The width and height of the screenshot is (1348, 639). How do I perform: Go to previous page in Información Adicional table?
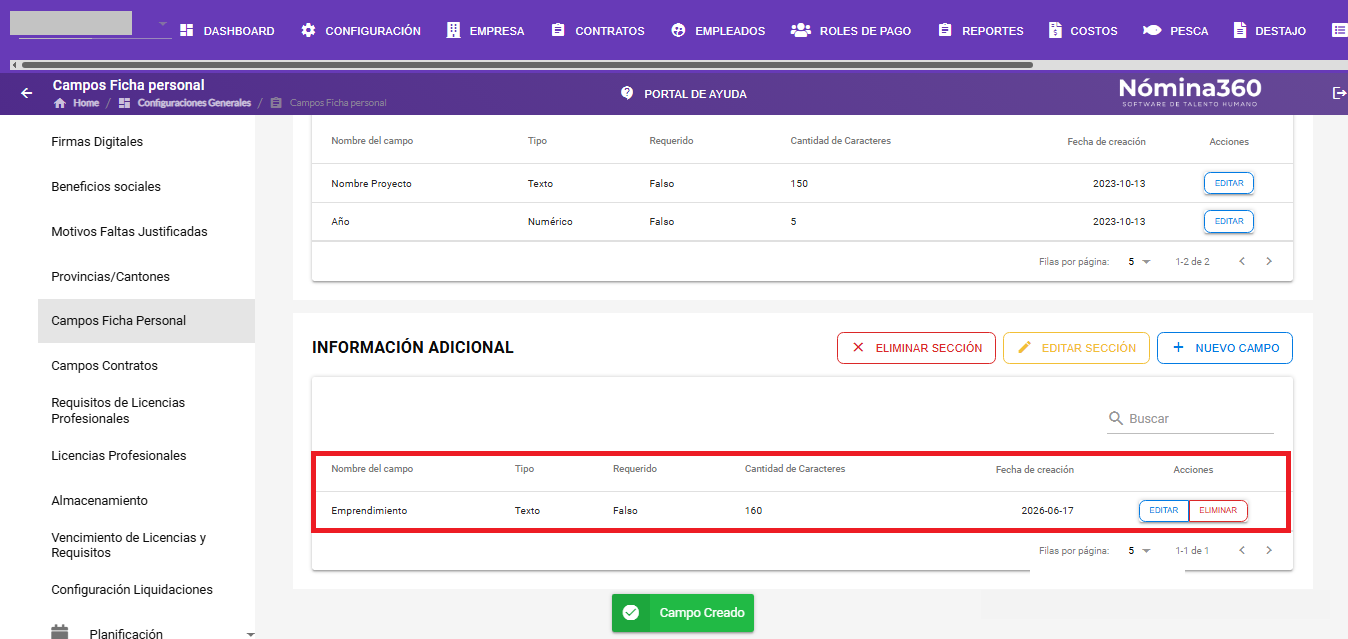(x=1242, y=550)
